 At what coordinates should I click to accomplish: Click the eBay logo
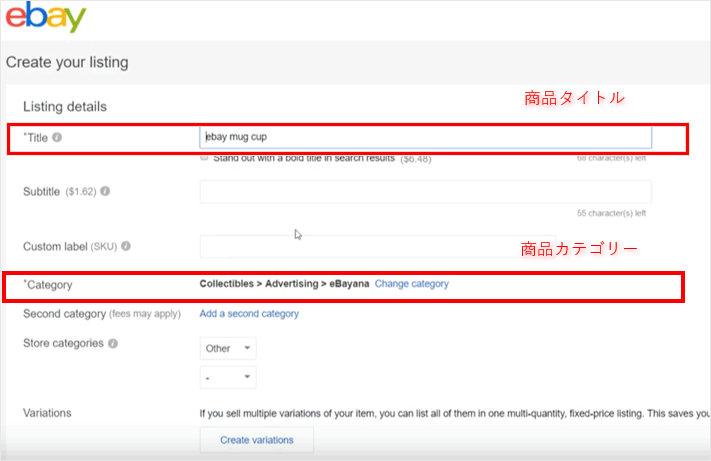[46, 17]
